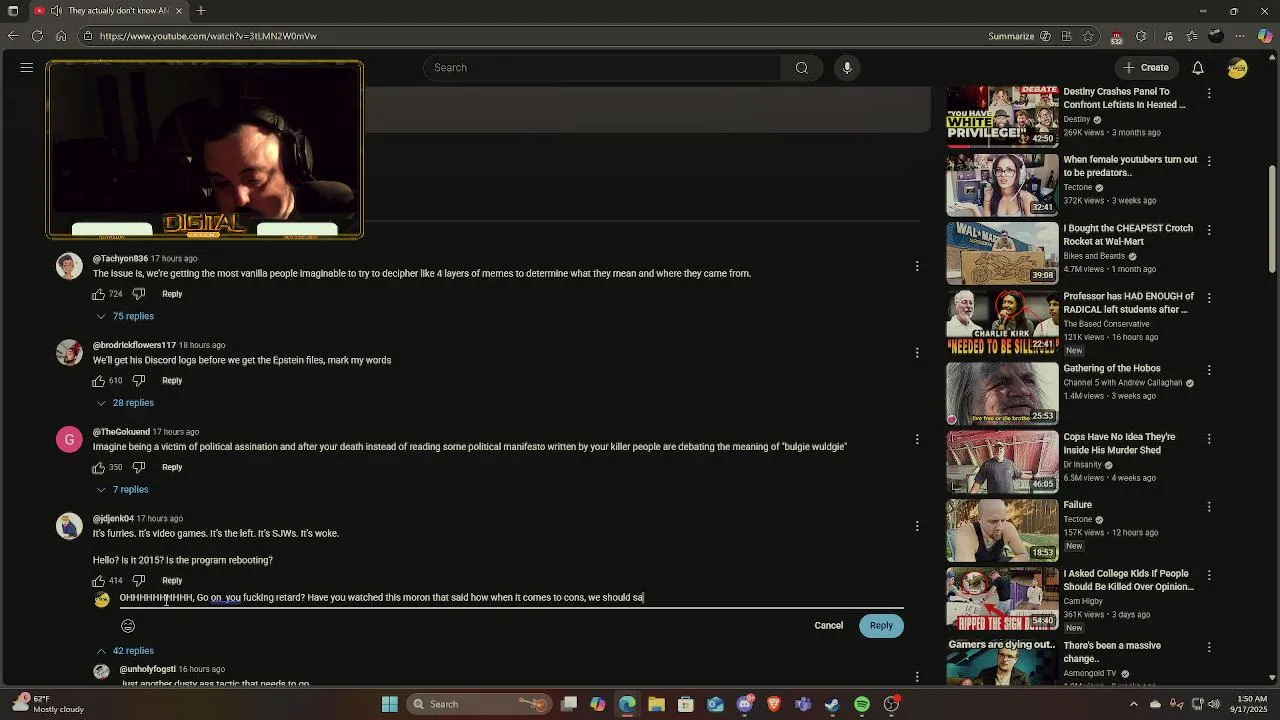Viewport: 1280px width, 720px height.
Task: Expand 28 replies under @brodrickflowers117 comment
Action: [125, 403]
